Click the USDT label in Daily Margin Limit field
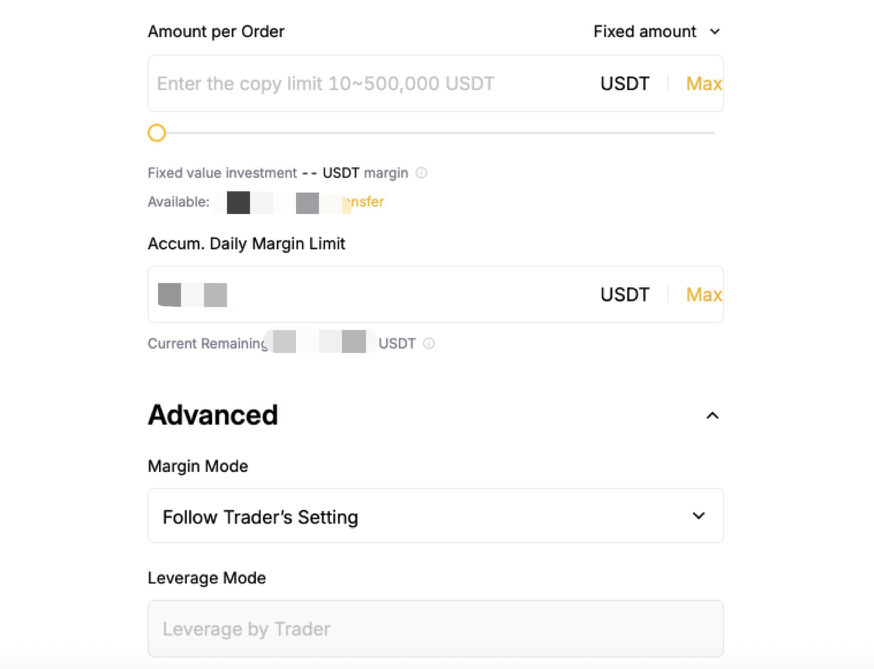Screen dimensions: 874x669 coord(625,295)
